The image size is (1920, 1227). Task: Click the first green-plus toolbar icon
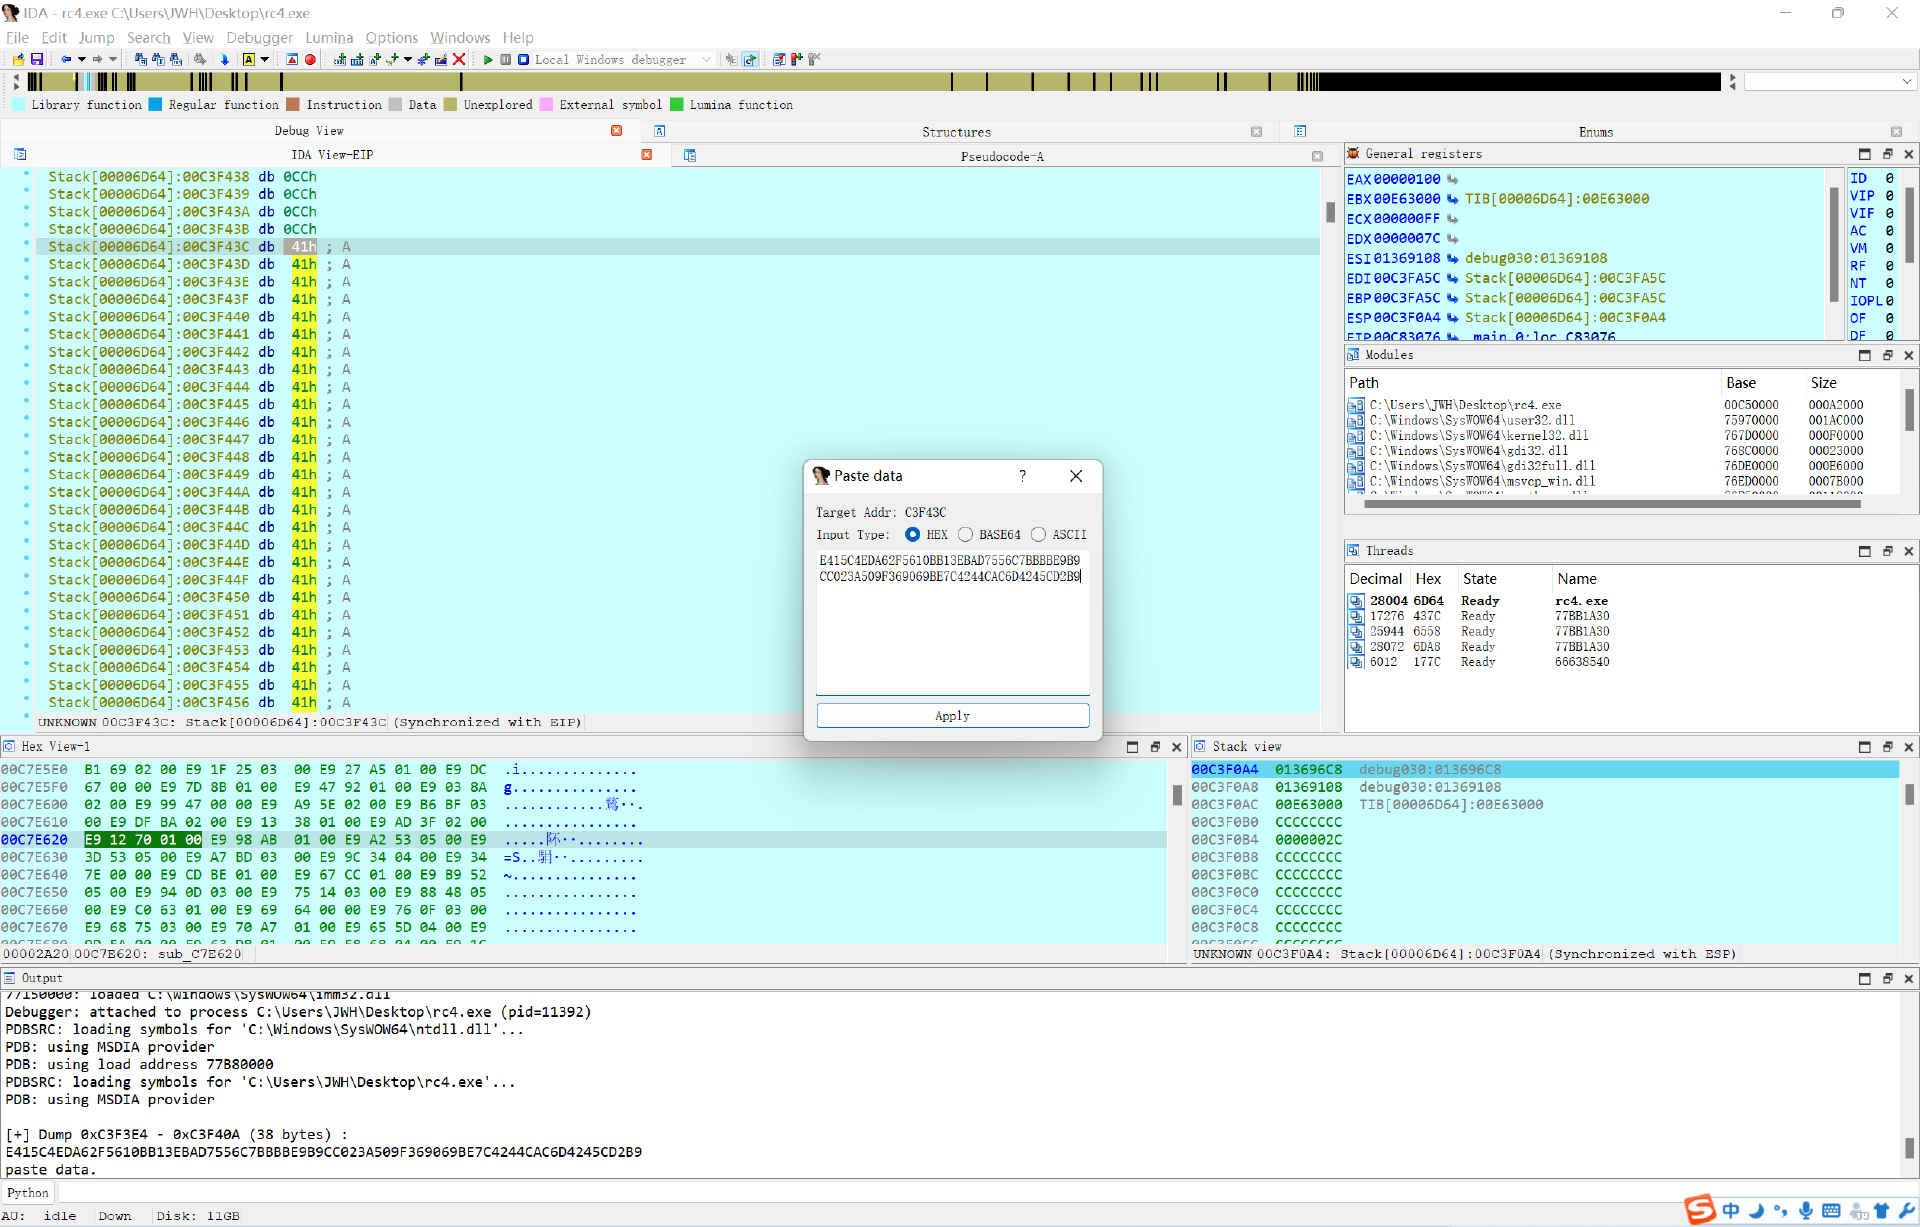point(340,60)
